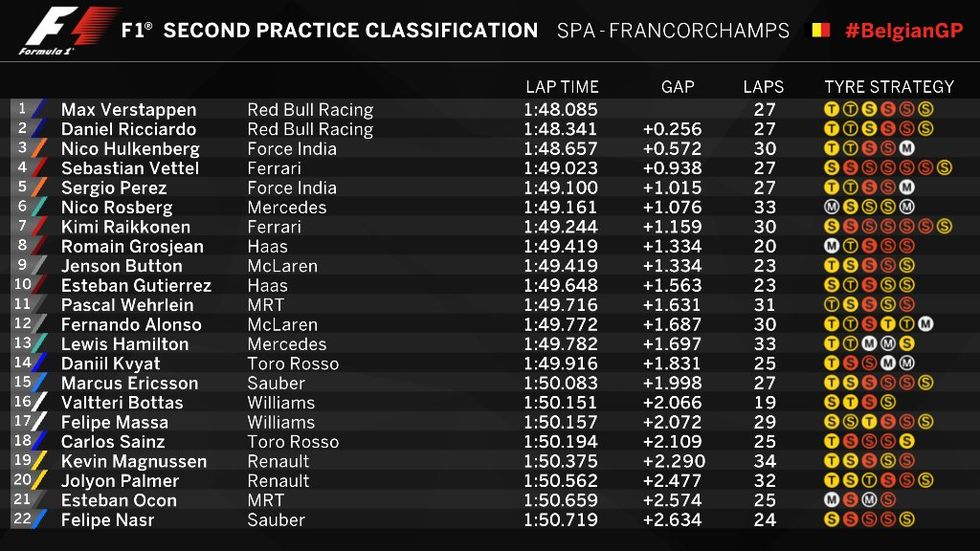
Task: Click driver name Lewis Hamilton
Action: pos(124,344)
